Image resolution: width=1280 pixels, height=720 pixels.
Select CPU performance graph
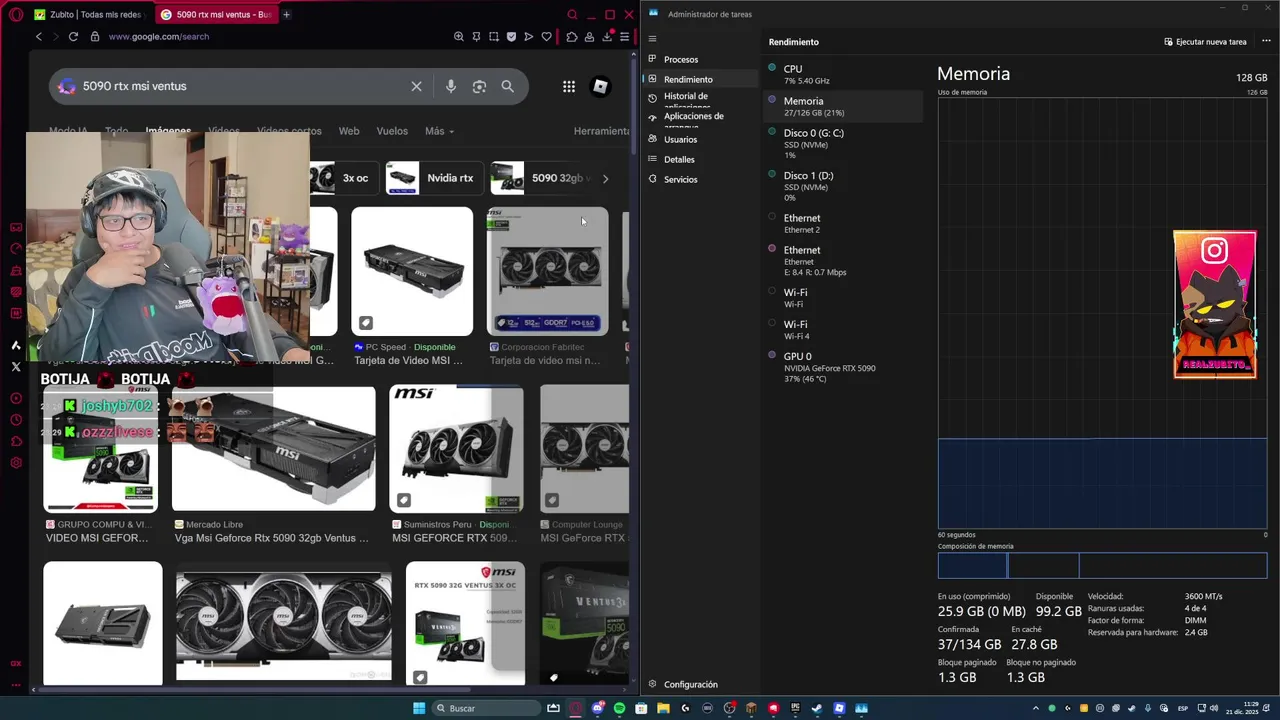click(x=843, y=74)
